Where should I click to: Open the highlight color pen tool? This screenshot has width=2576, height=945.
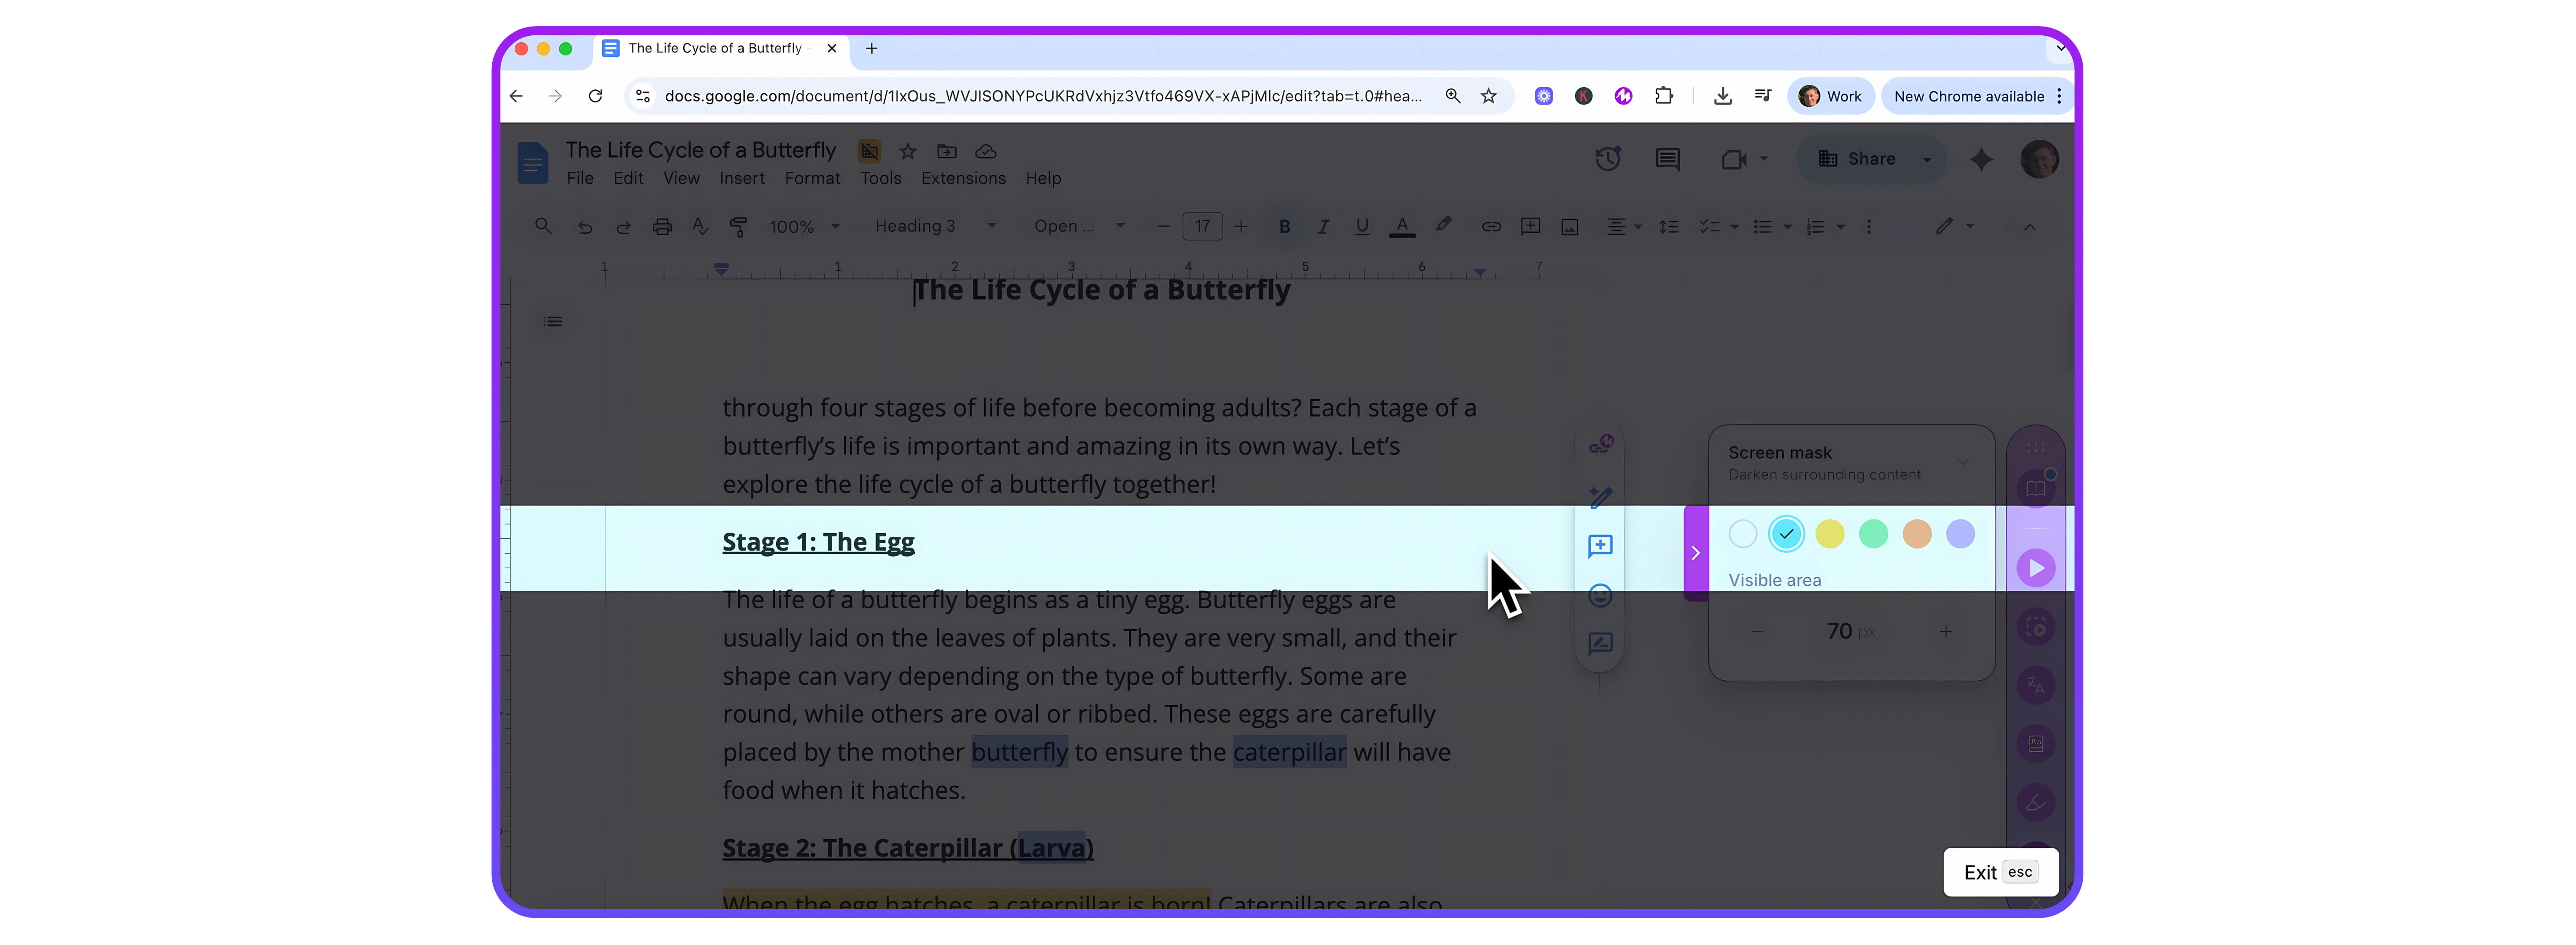tap(1442, 226)
